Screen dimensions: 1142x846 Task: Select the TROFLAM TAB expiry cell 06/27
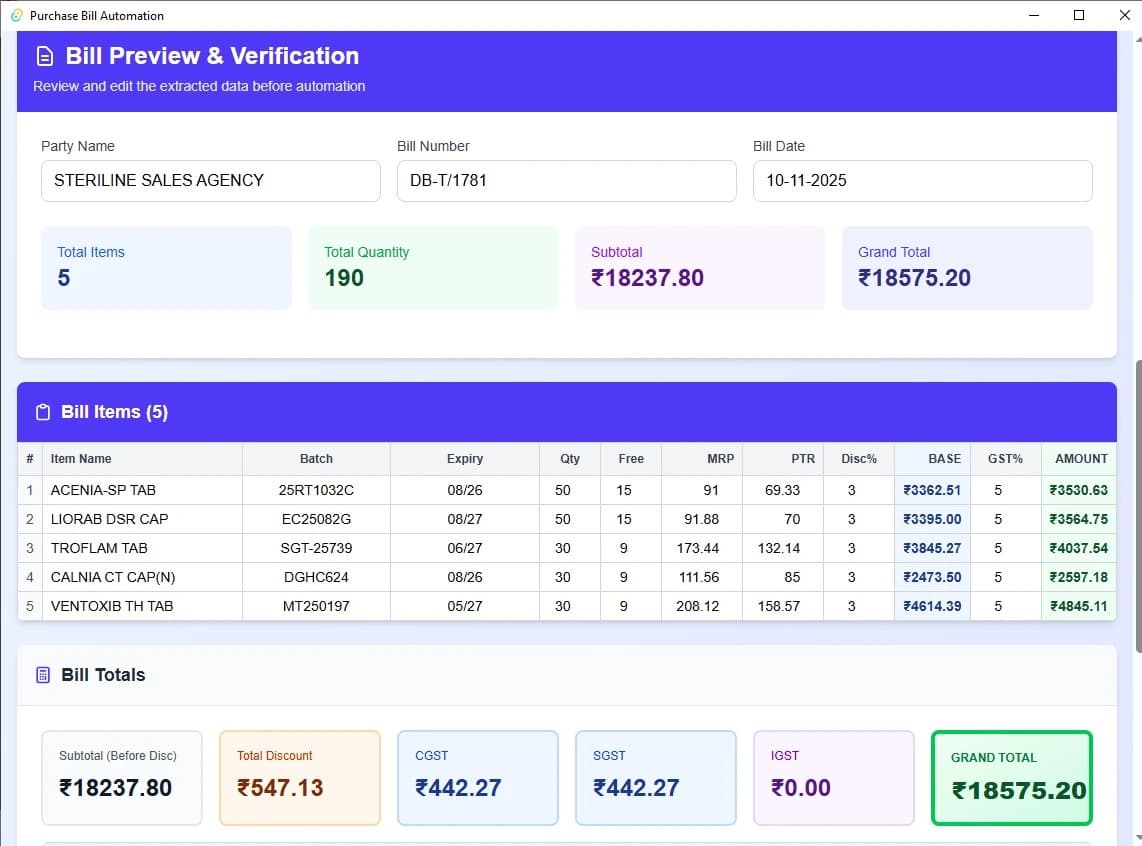tap(465, 548)
